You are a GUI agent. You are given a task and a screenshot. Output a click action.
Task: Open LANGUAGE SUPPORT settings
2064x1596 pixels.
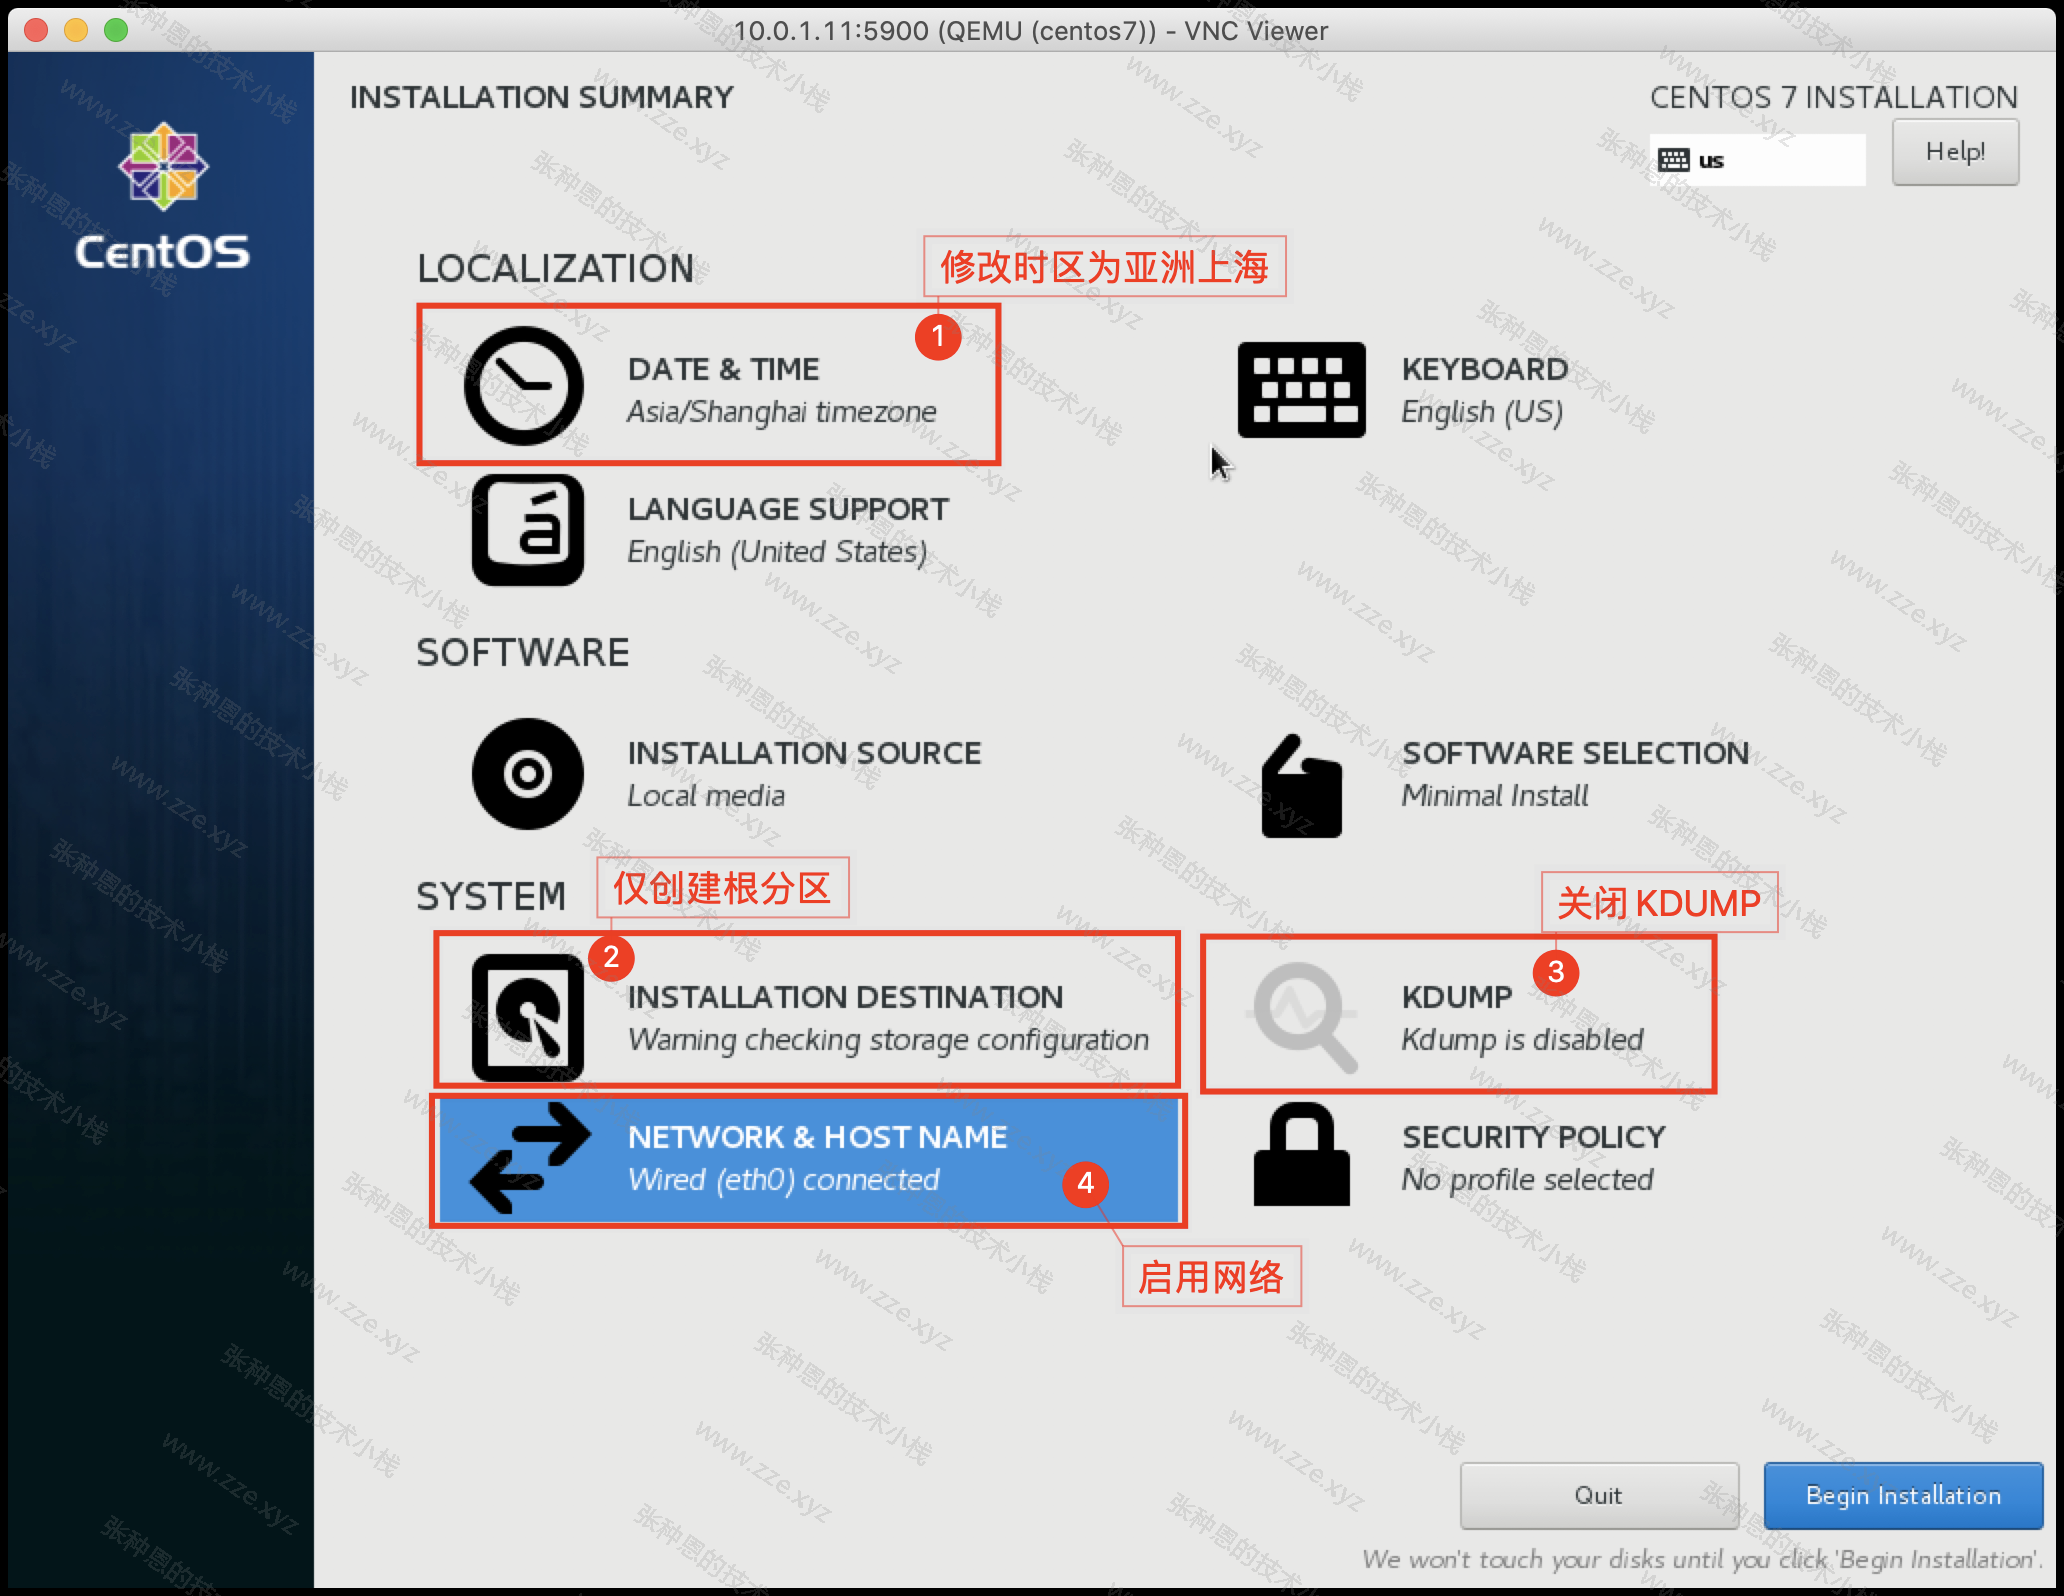[x=788, y=509]
